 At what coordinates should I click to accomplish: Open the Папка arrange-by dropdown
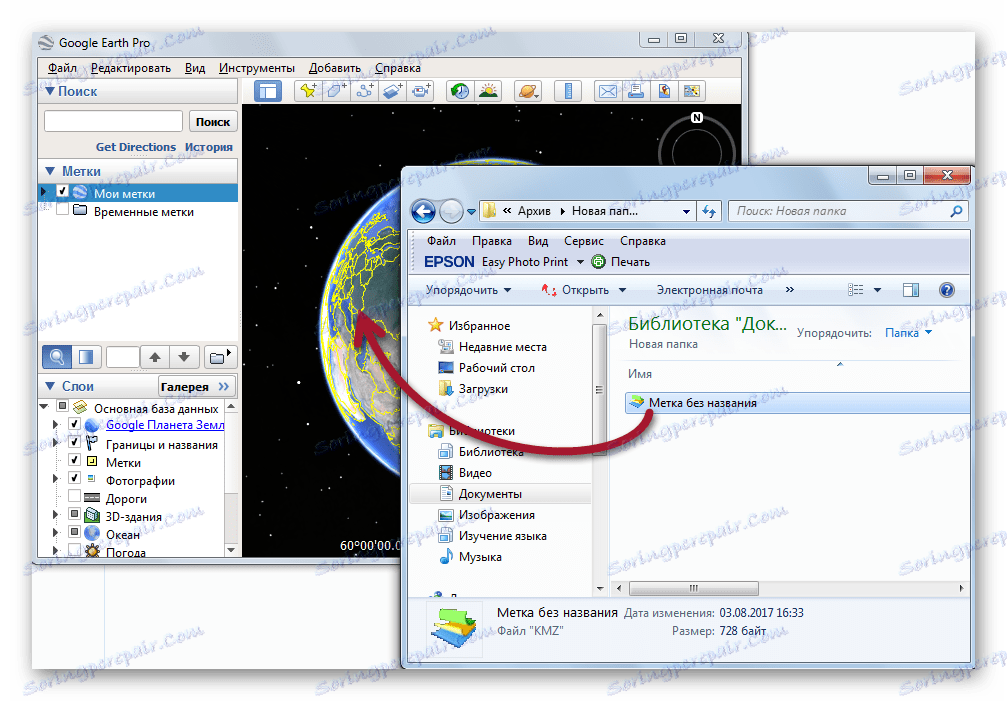pyautogui.click(x=909, y=333)
